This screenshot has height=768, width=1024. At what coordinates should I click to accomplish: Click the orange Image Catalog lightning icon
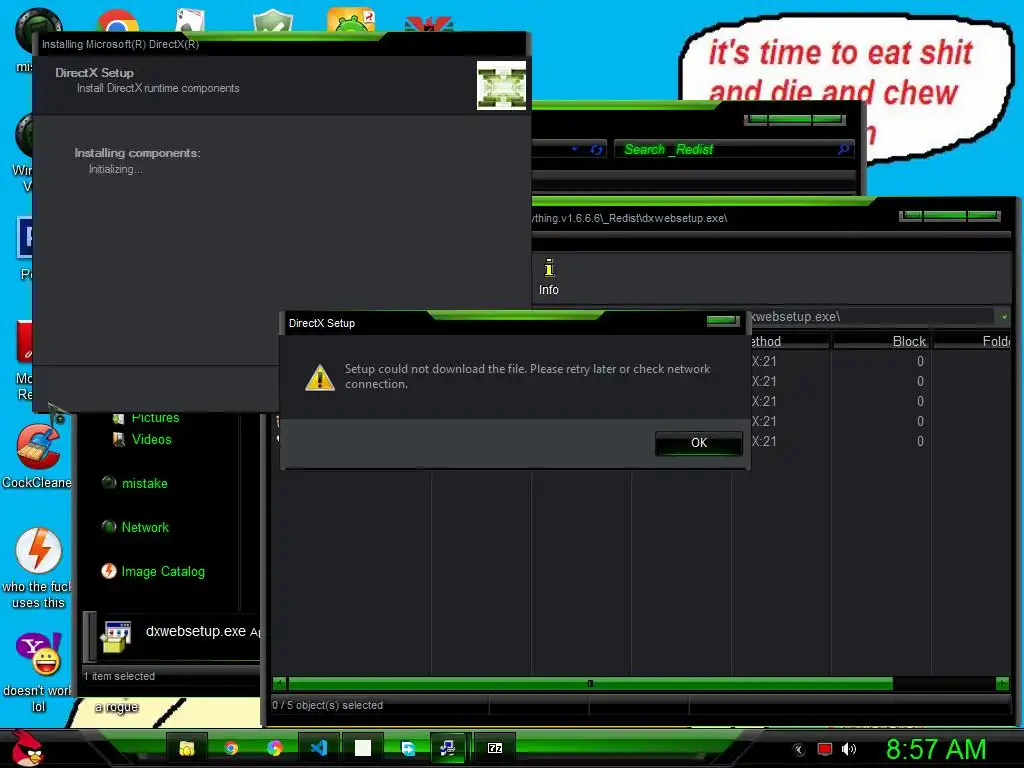pyautogui.click(x=109, y=571)
